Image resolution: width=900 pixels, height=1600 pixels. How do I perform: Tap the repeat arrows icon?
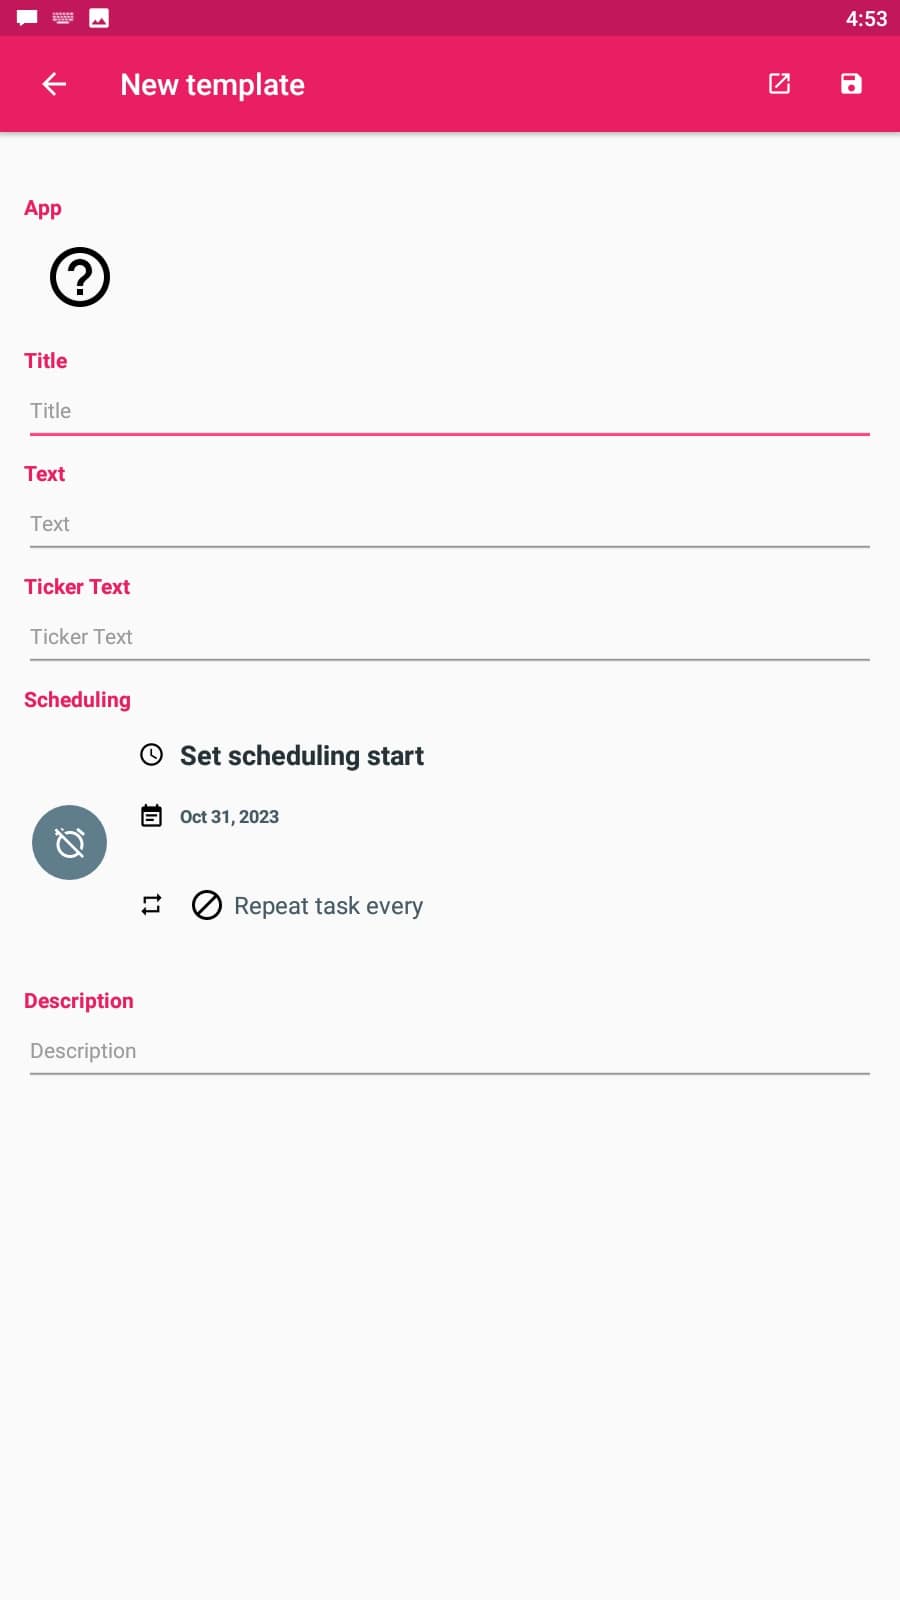click(x=151, y=905)
